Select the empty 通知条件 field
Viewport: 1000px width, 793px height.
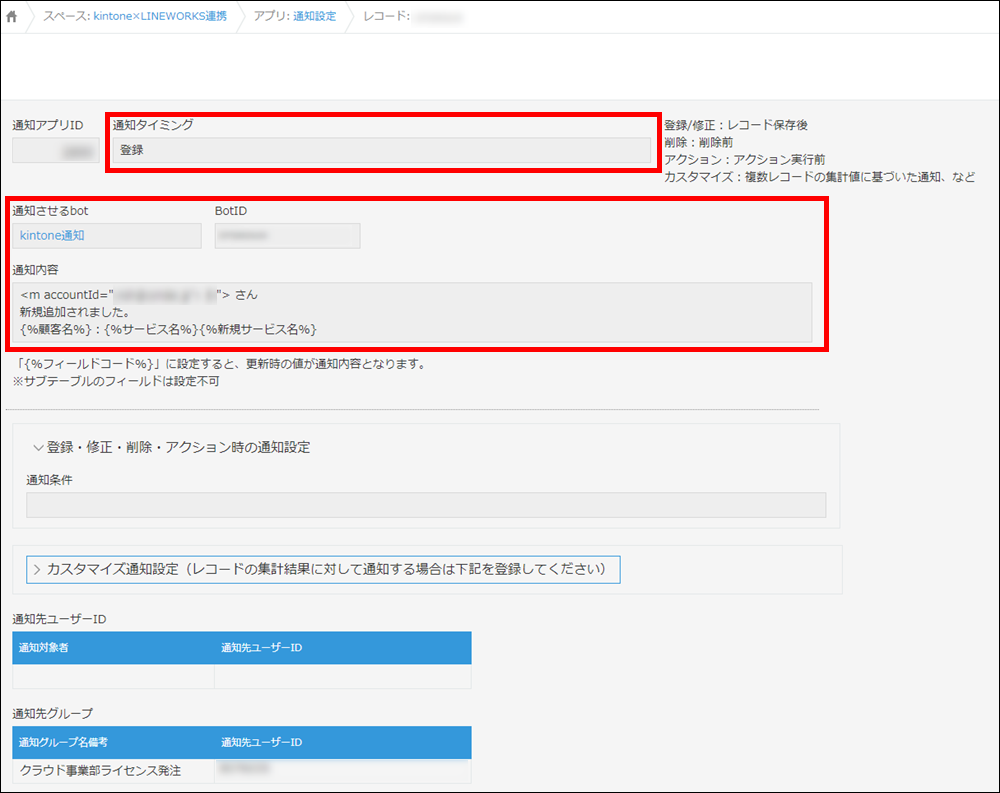click(426, 505)
